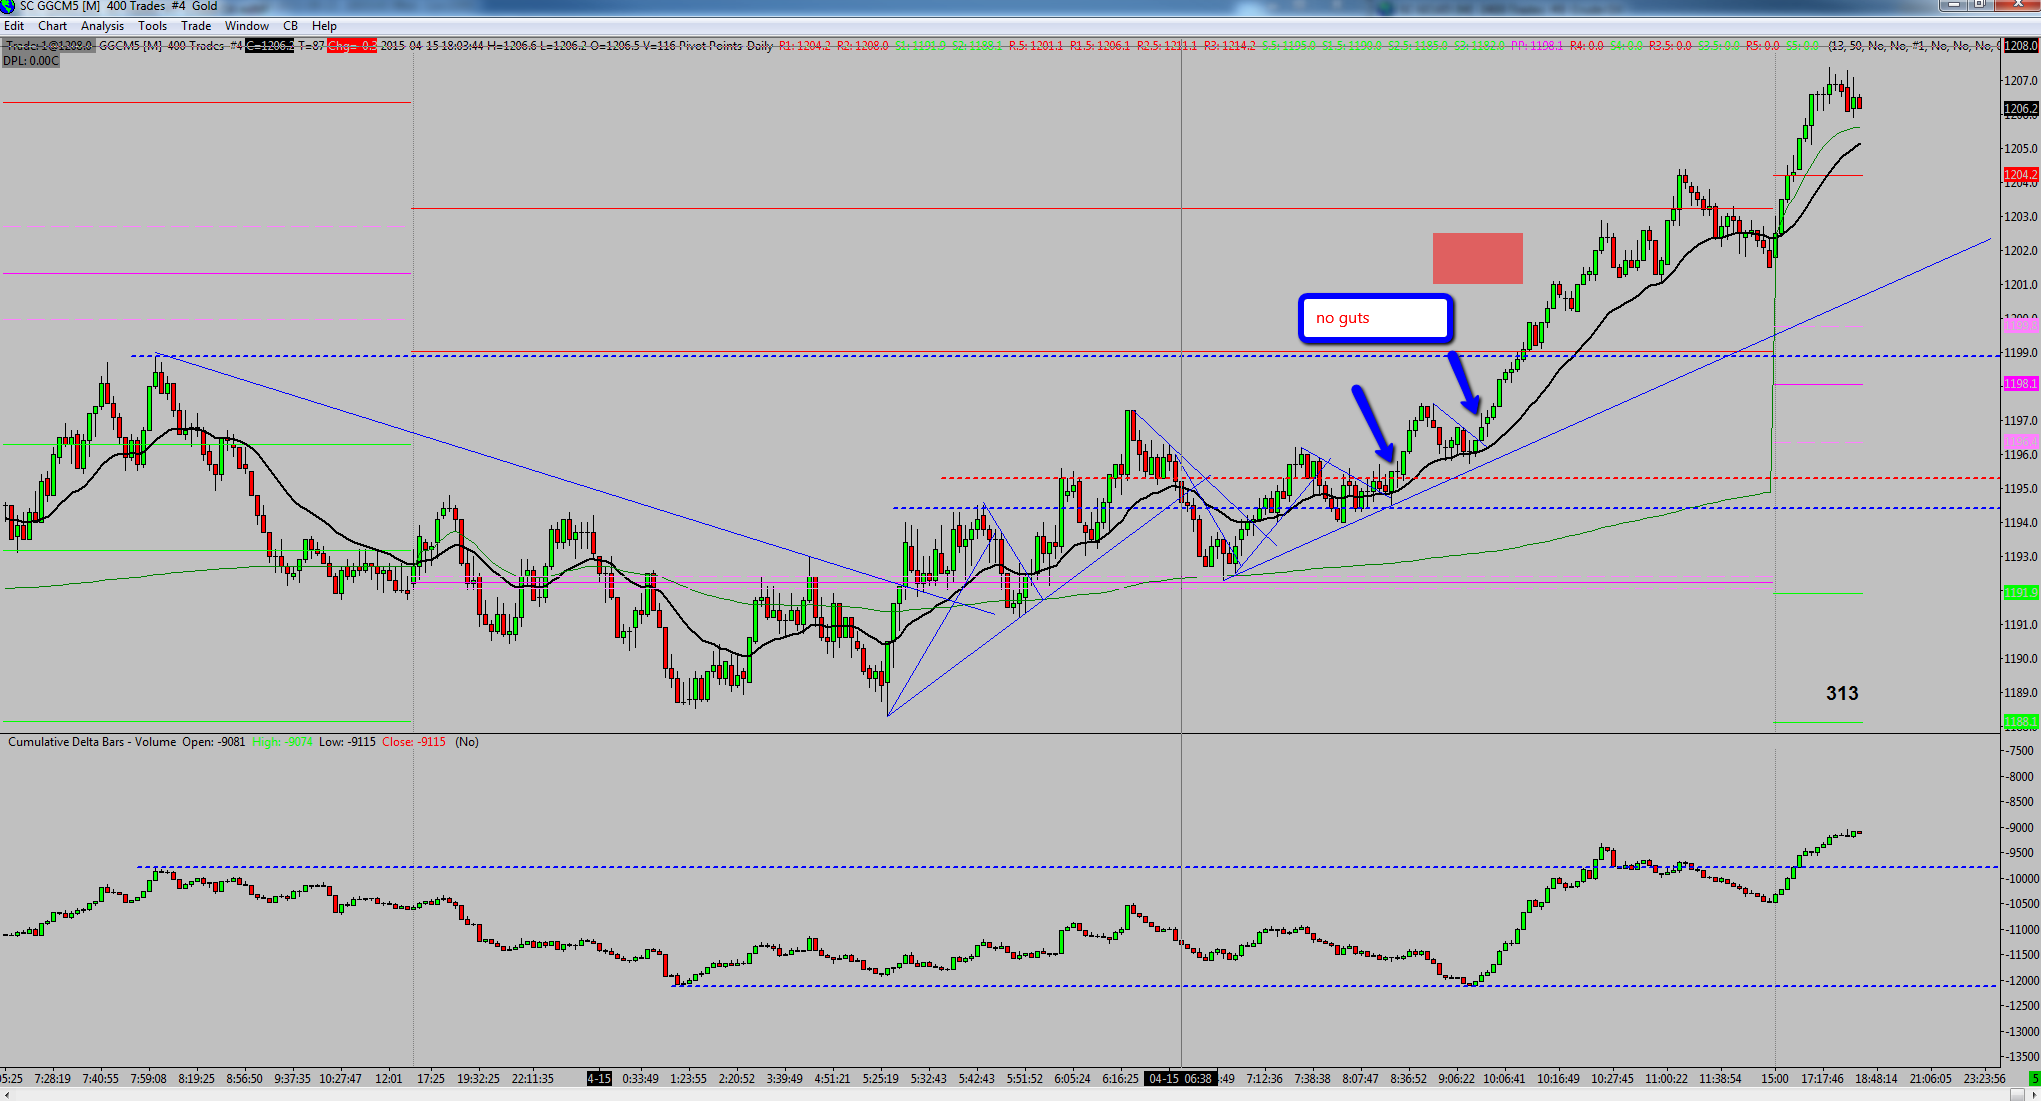
Task: Open the Window menu
Action: coord(247,26)
